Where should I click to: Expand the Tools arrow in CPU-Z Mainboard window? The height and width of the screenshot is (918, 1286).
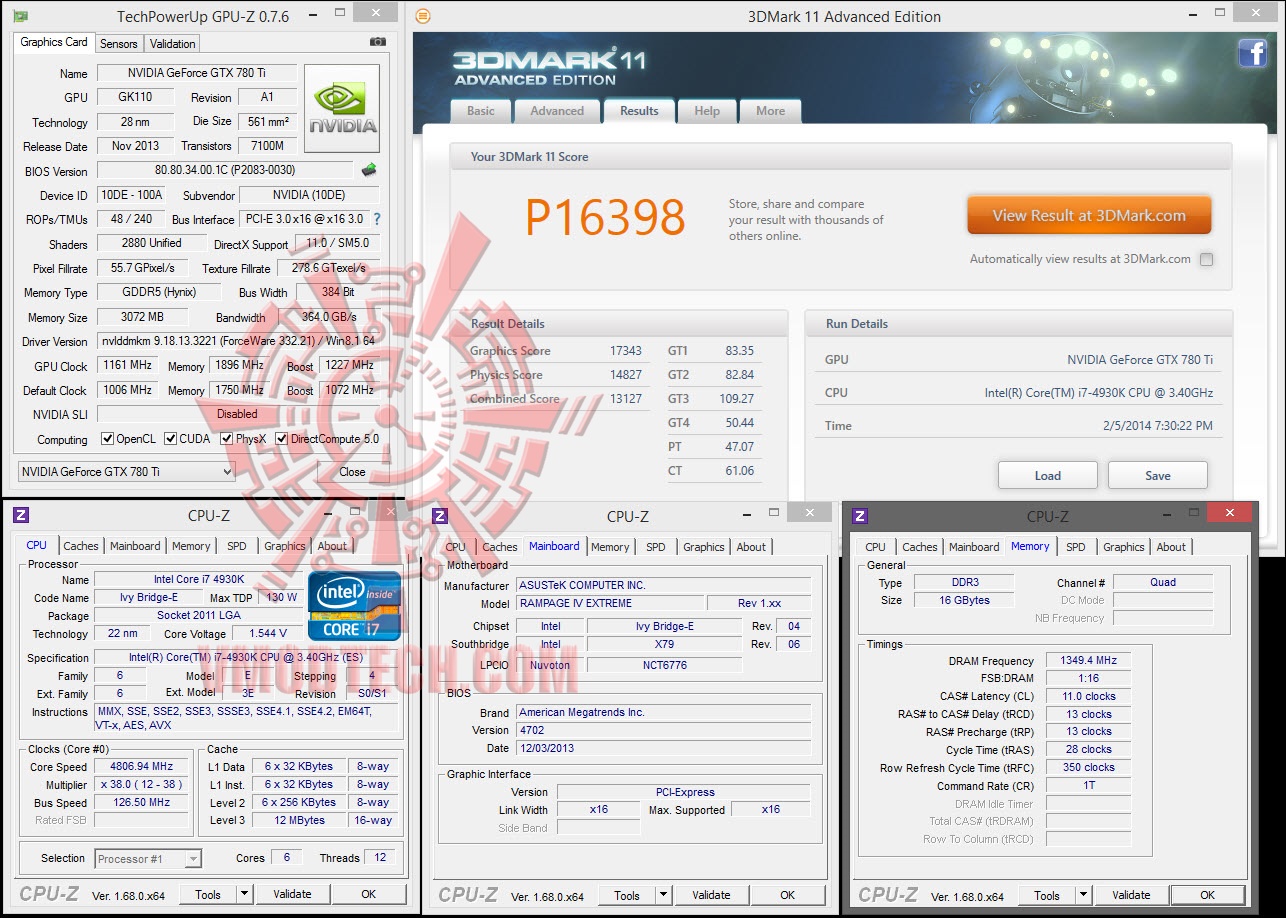tap(662, 895)
